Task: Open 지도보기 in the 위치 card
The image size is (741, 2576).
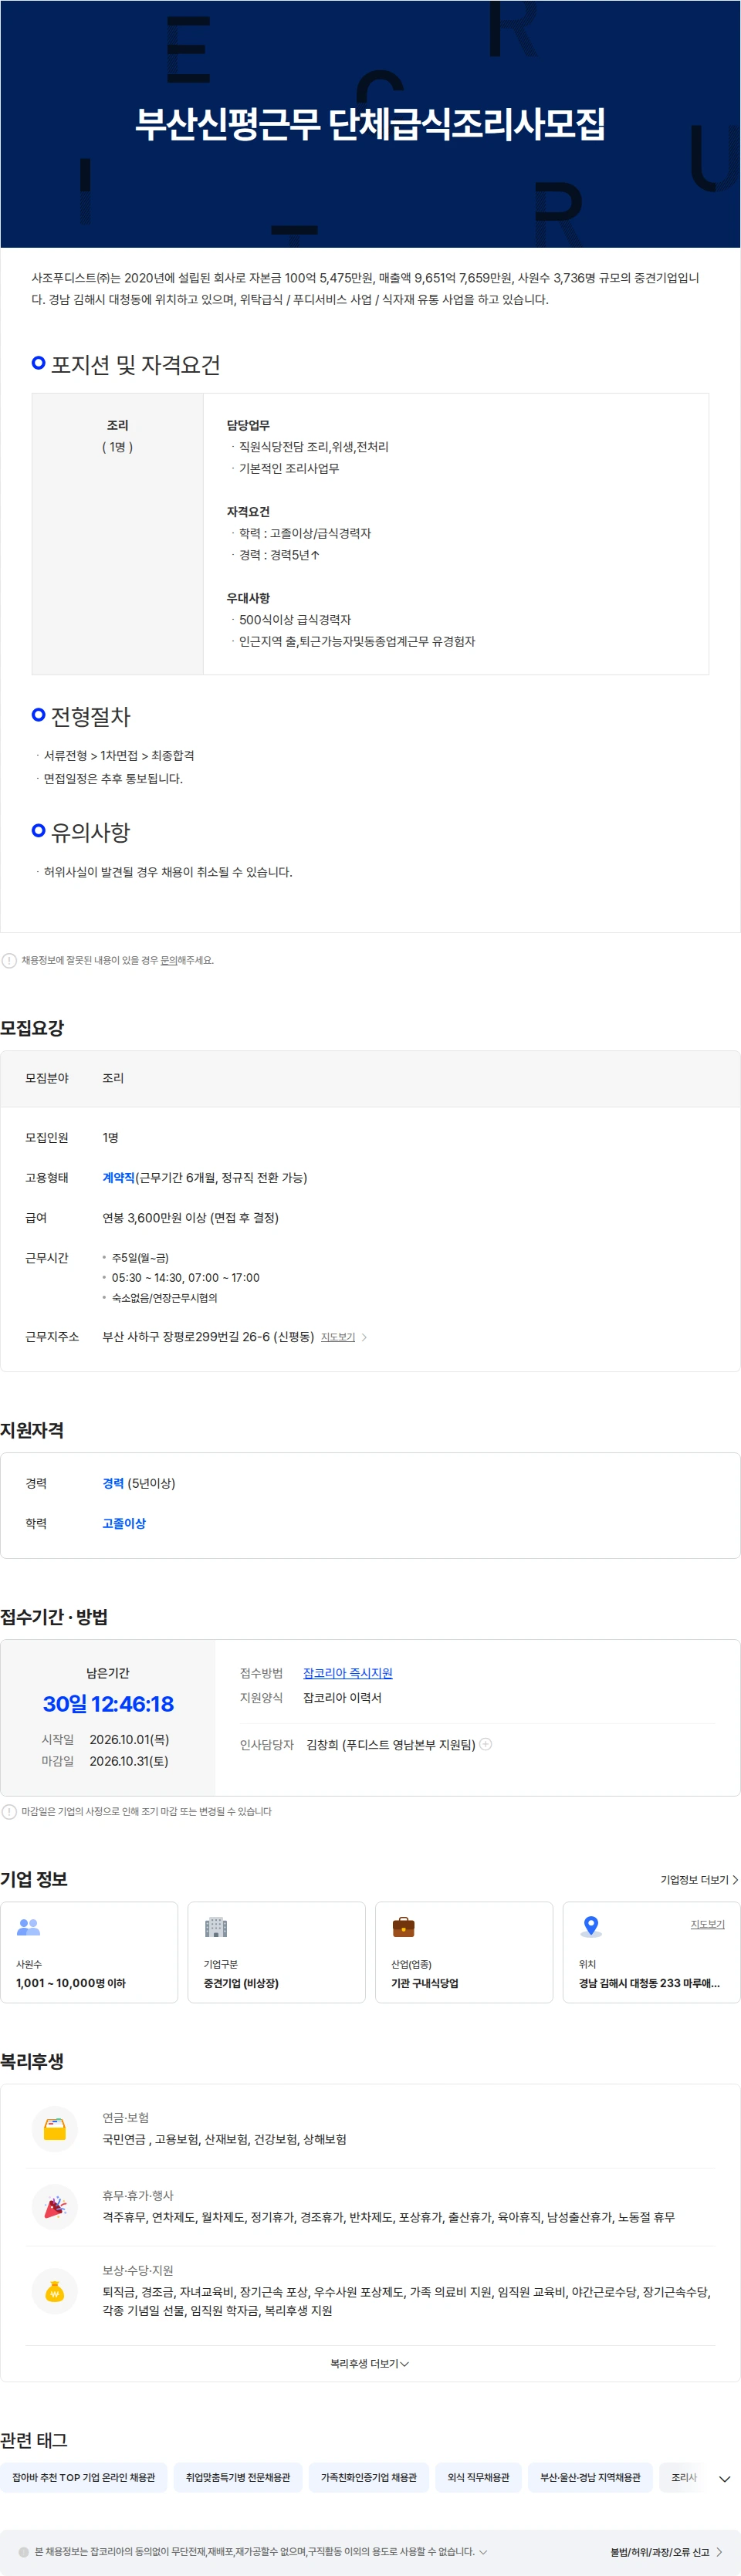Action: [707, 1924]
